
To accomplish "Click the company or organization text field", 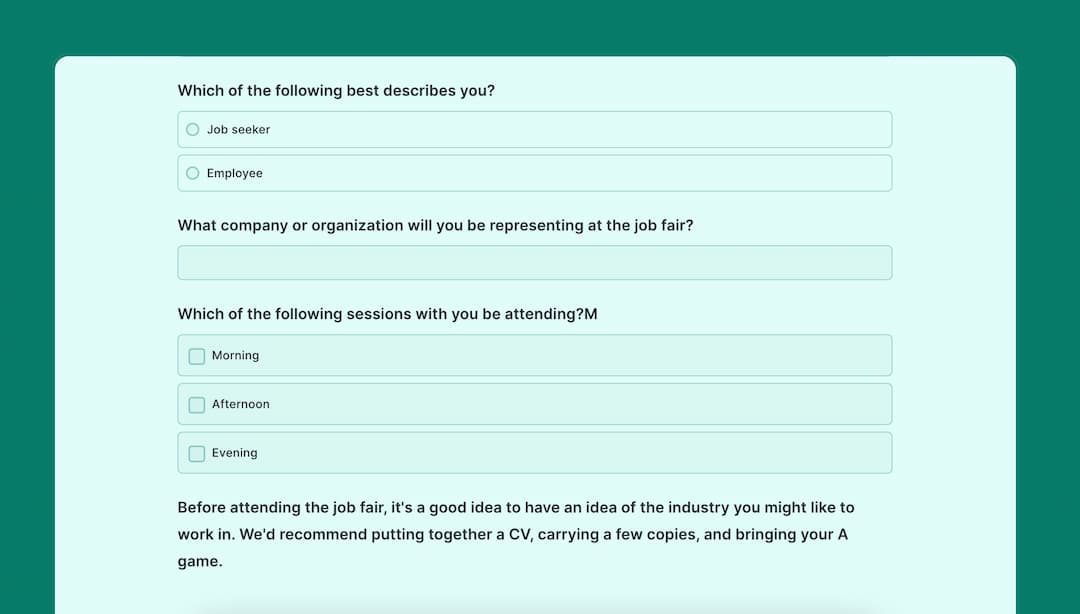I will [535, 262].
